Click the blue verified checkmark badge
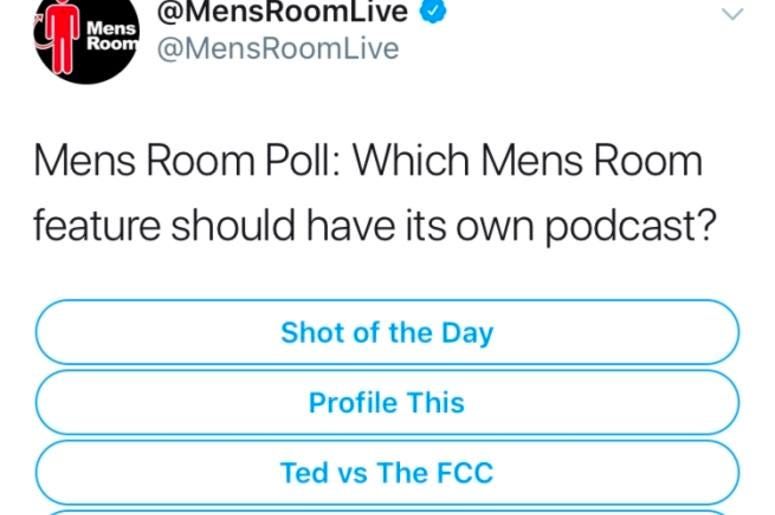The image size is (775, 515). (433, 10)
